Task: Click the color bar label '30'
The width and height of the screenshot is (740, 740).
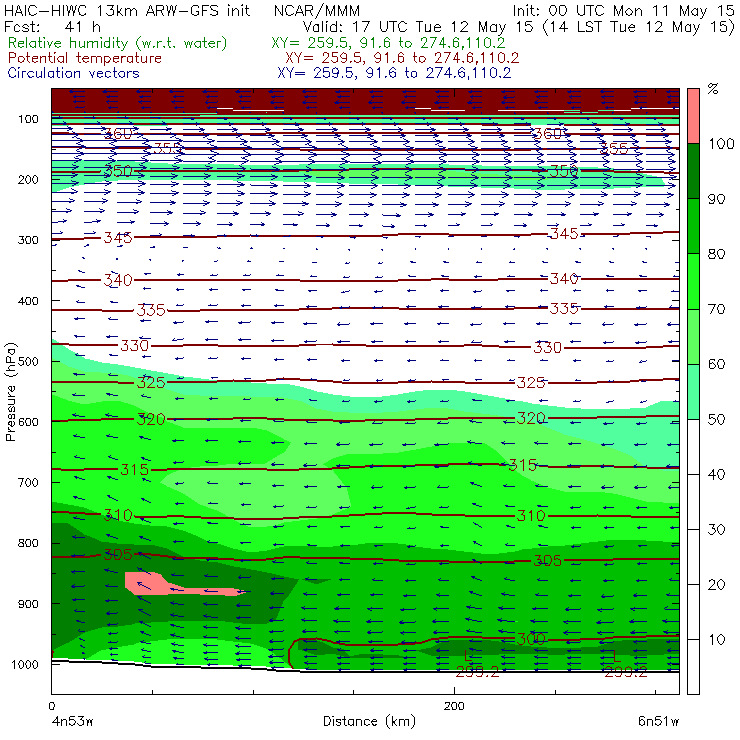Action: 716,530
